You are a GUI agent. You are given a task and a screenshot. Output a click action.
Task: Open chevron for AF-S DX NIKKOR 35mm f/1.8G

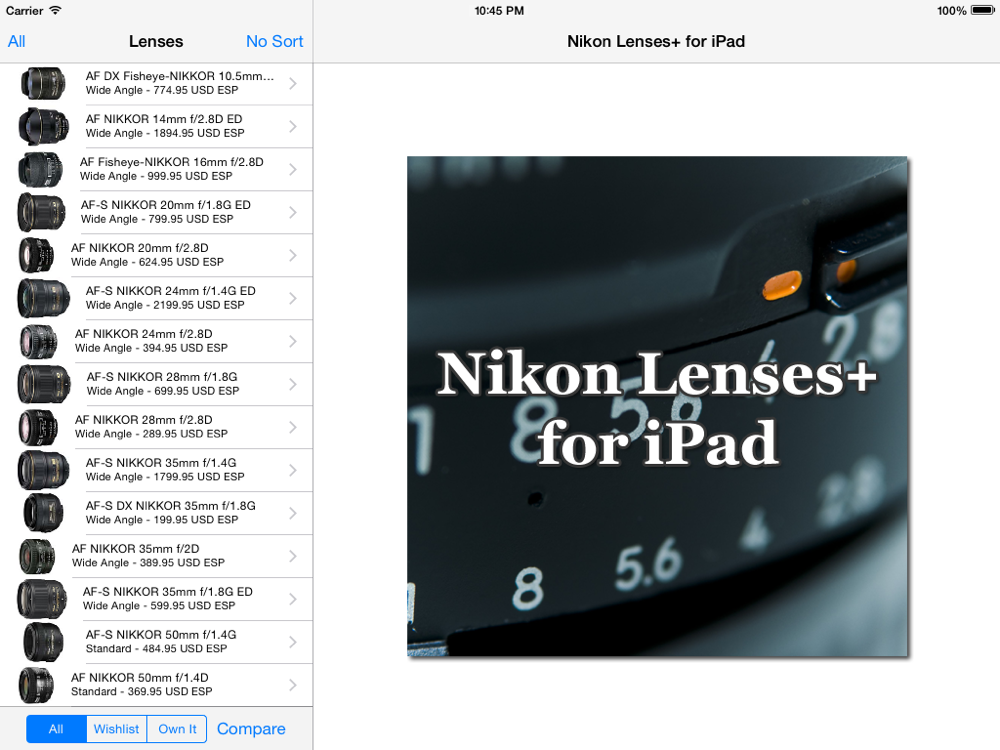293,513
